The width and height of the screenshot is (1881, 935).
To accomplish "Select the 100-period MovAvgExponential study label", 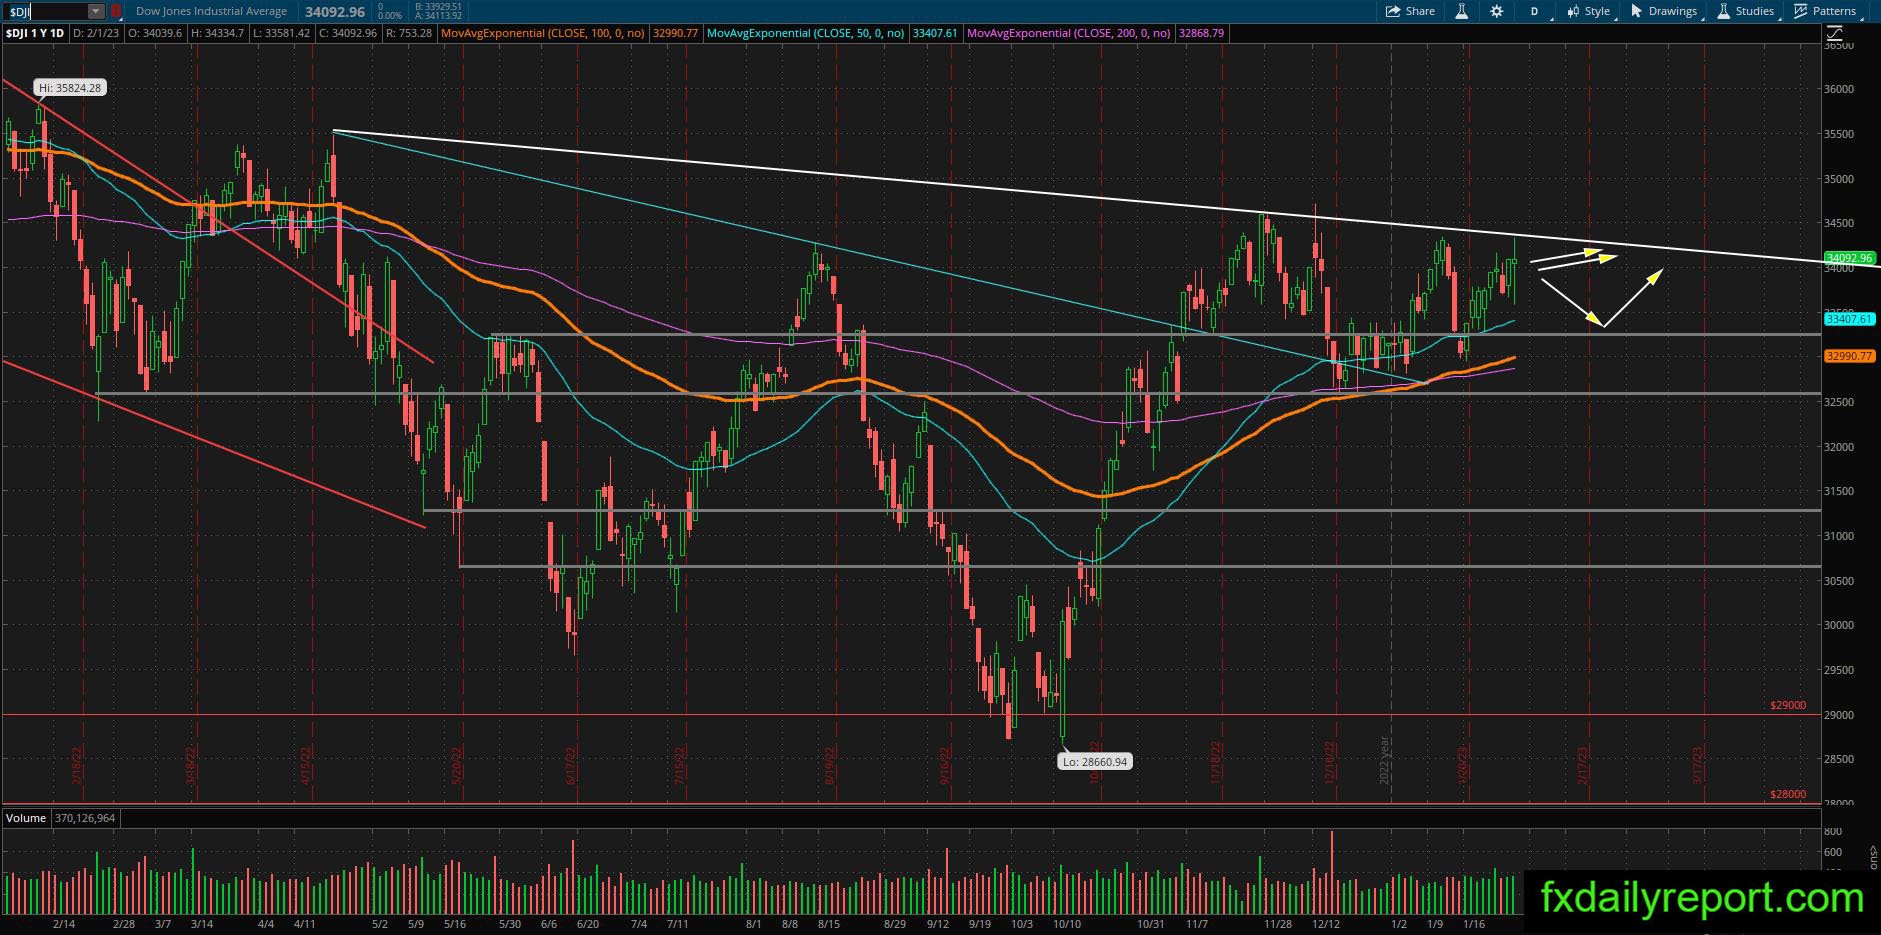I will (544, 33).
